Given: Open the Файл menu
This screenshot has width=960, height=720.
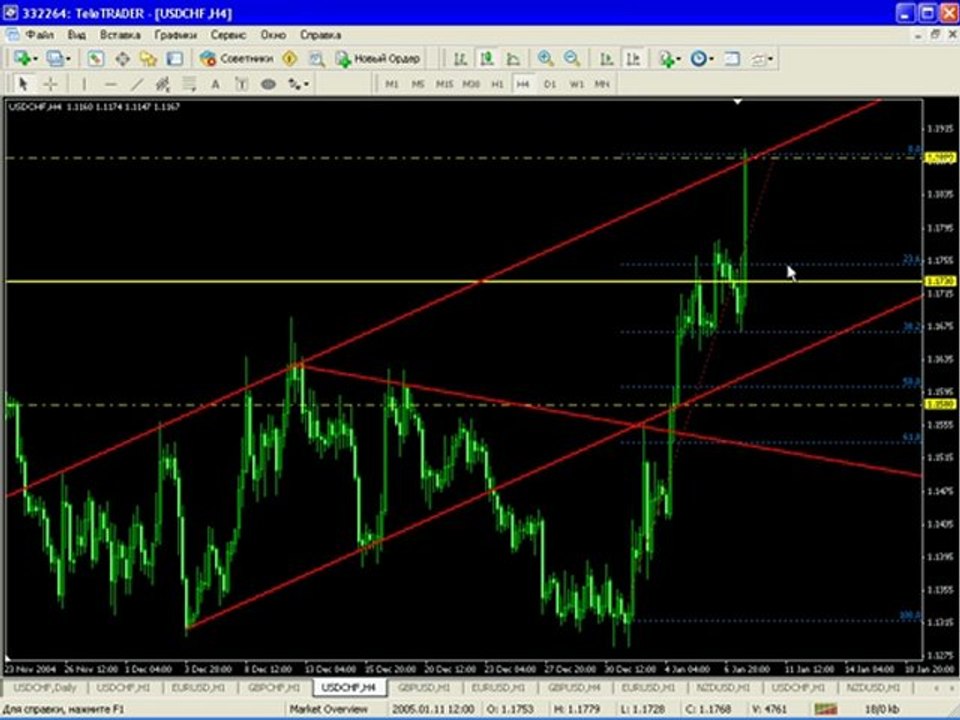Looking at the screenshot, I should click(x=40, y=35).
